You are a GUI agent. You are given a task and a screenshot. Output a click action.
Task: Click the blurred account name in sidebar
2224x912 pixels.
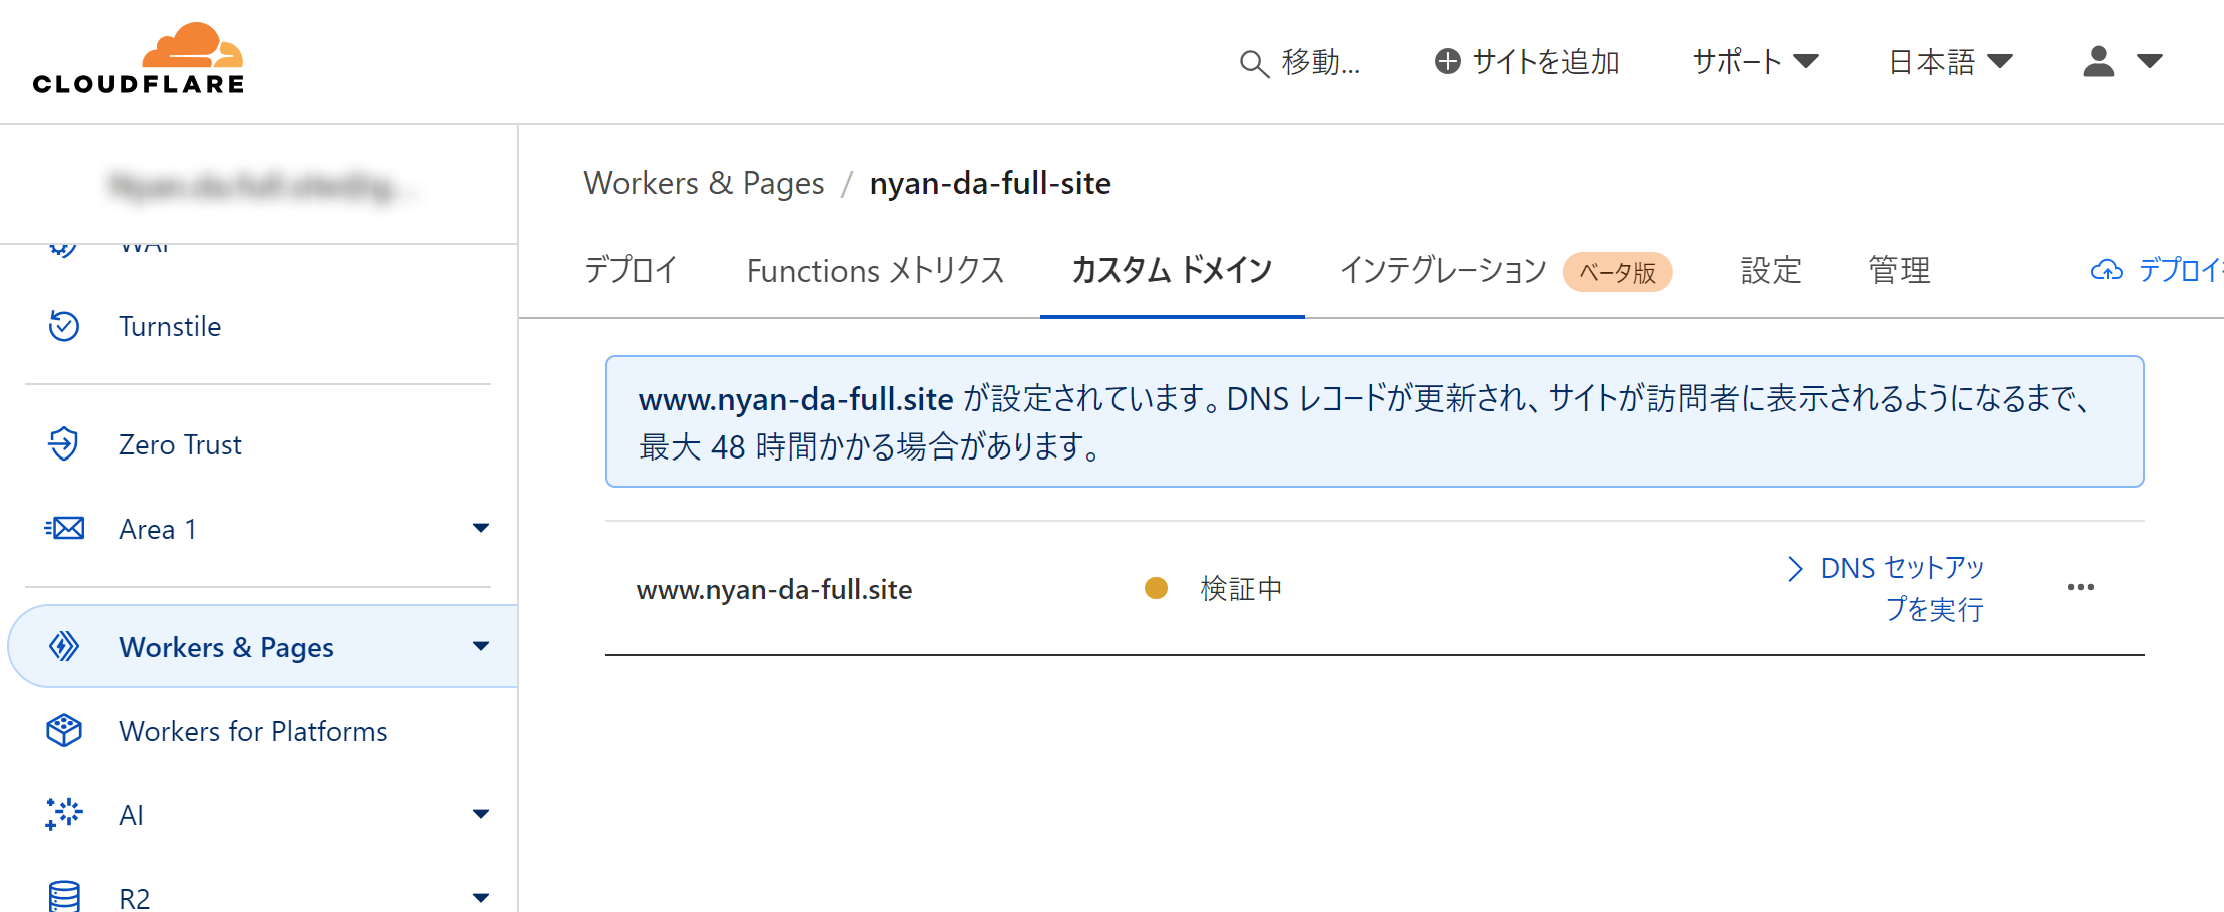click(262, 186)
